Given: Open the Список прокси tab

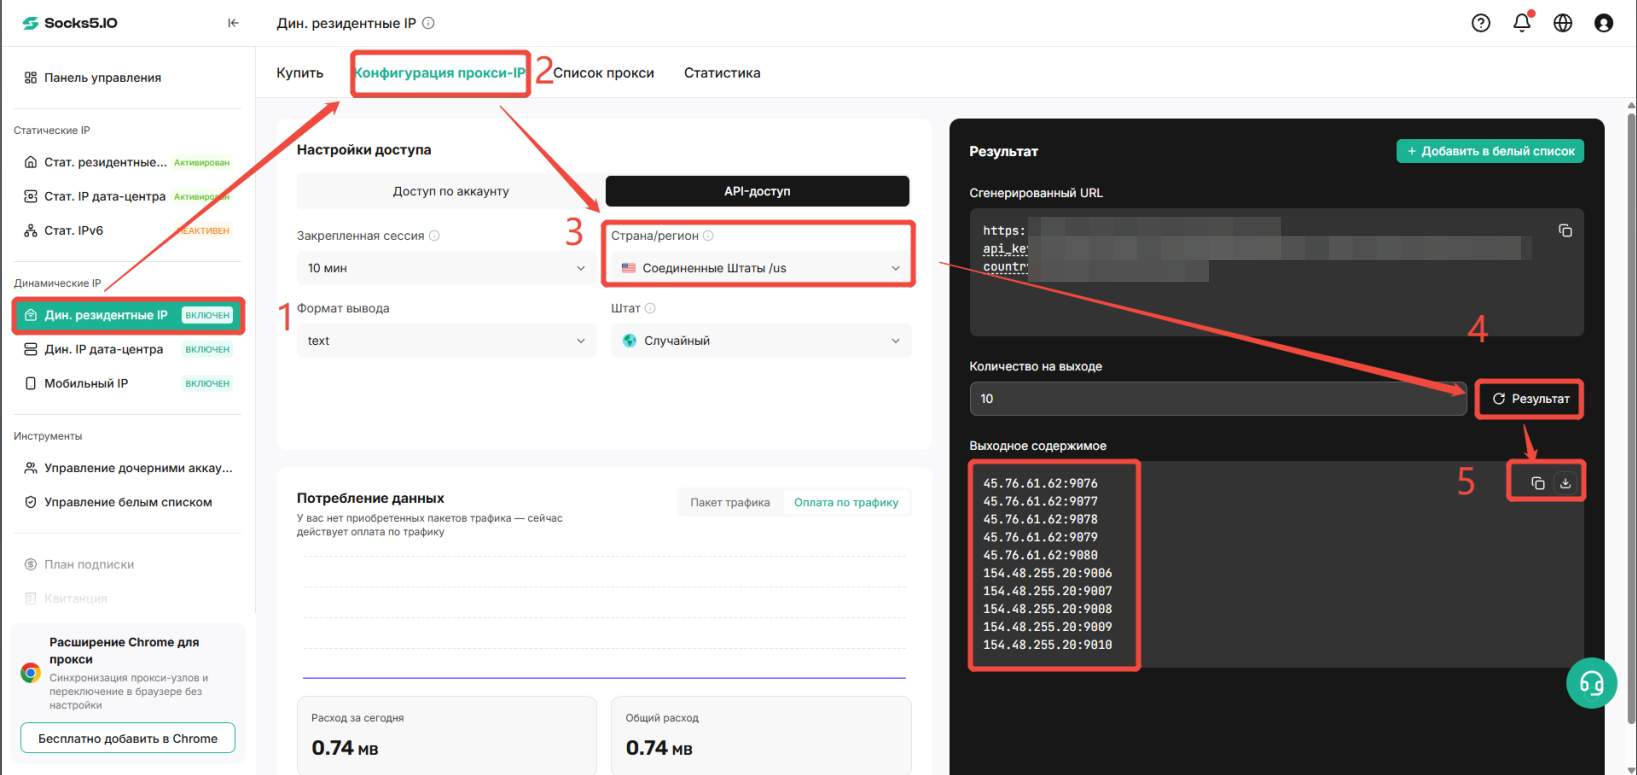Looking at the screenshot, I should coord(603,73).
